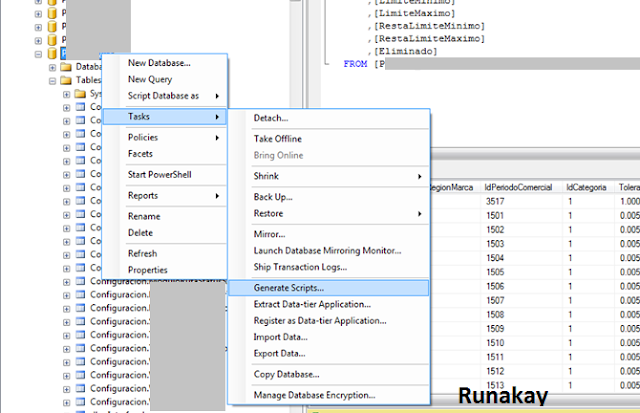Collapse the Tables folder node
Screen dimensions: 640x413
52,81
